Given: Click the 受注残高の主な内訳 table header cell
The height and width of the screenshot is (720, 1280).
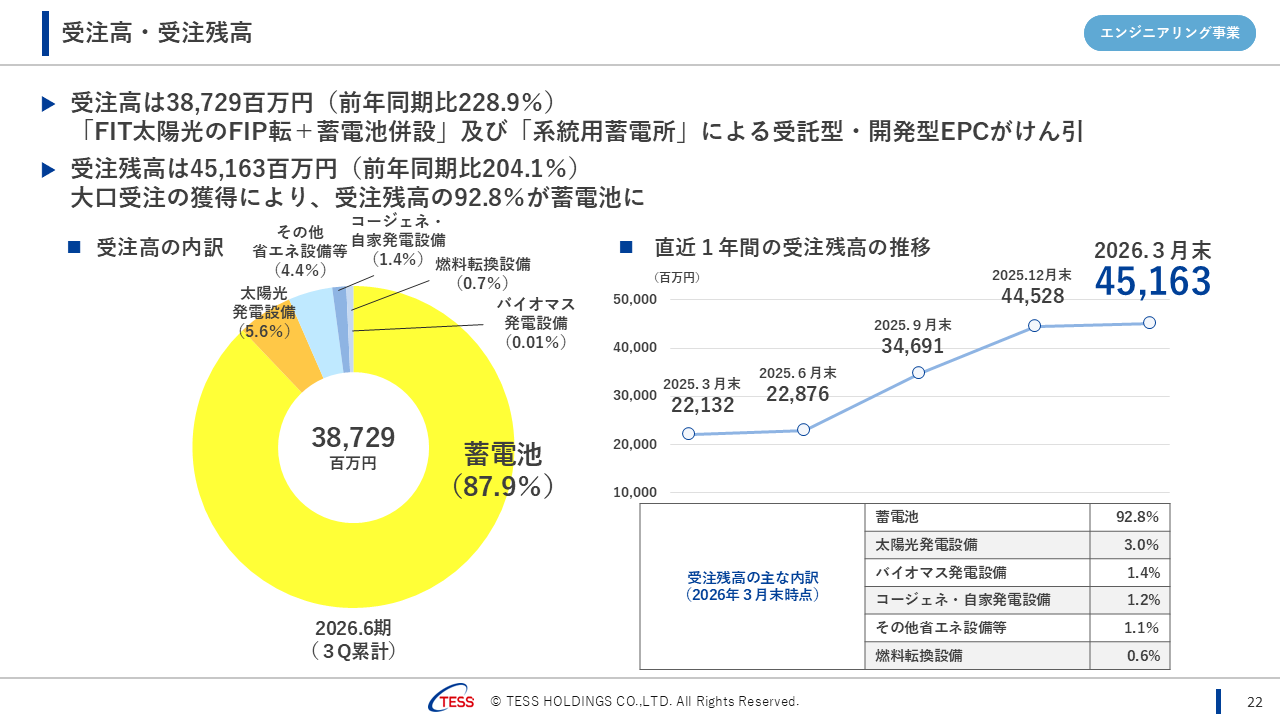Looking at the screenshot, I should 752,586.
